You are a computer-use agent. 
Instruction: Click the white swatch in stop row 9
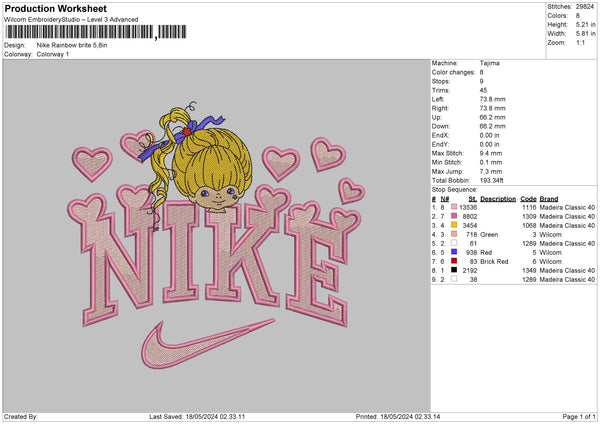click(454, 279)
